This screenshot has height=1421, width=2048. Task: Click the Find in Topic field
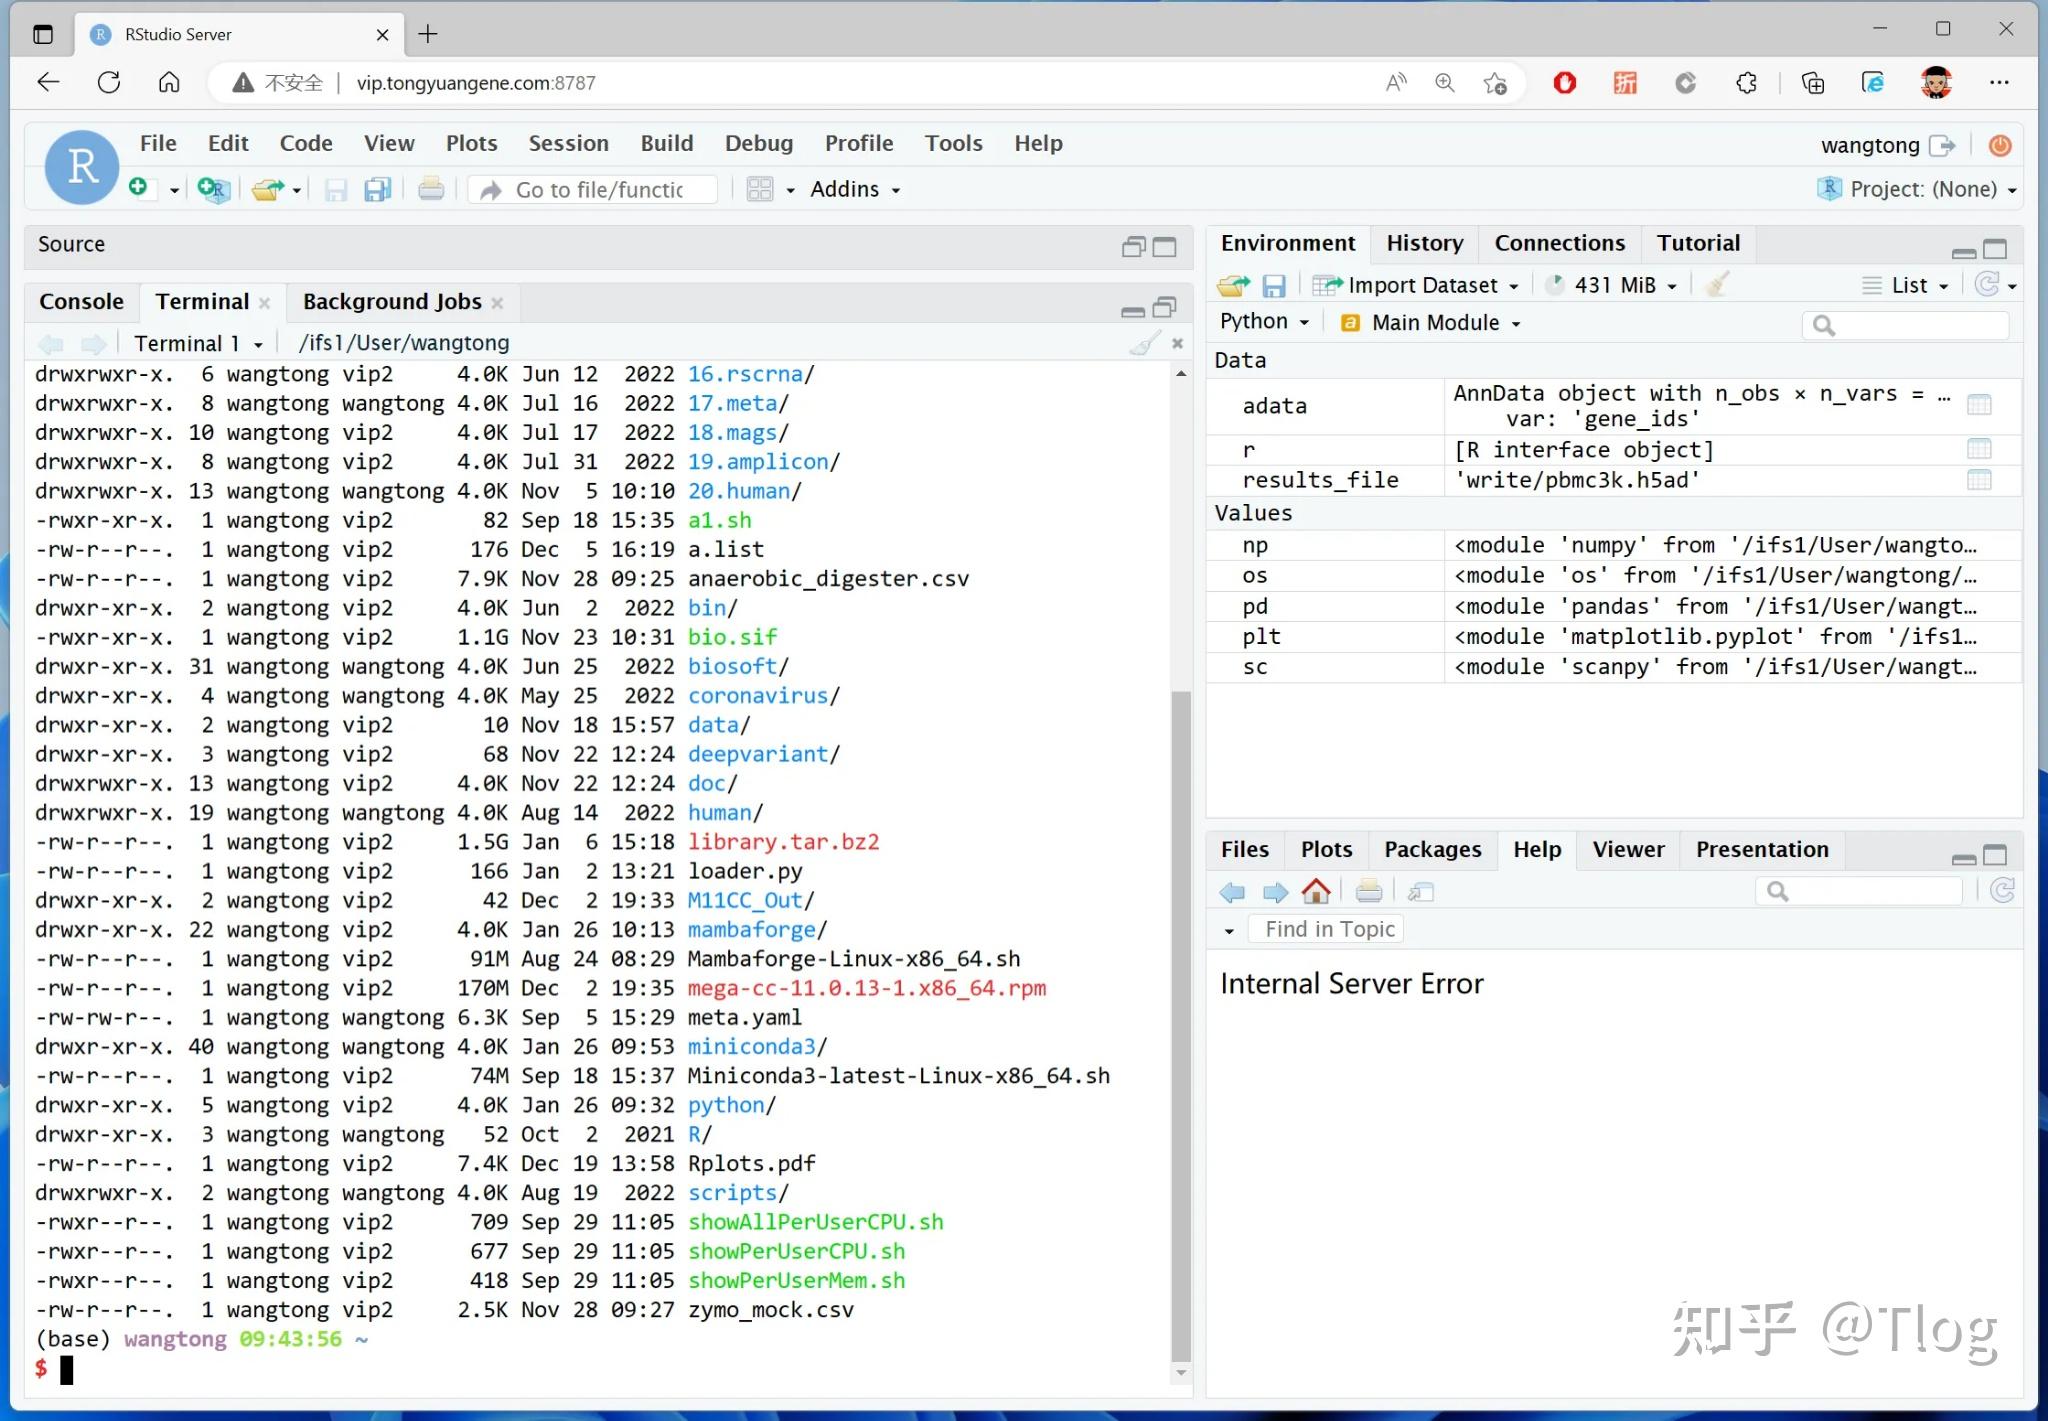tap(1329, 929)
